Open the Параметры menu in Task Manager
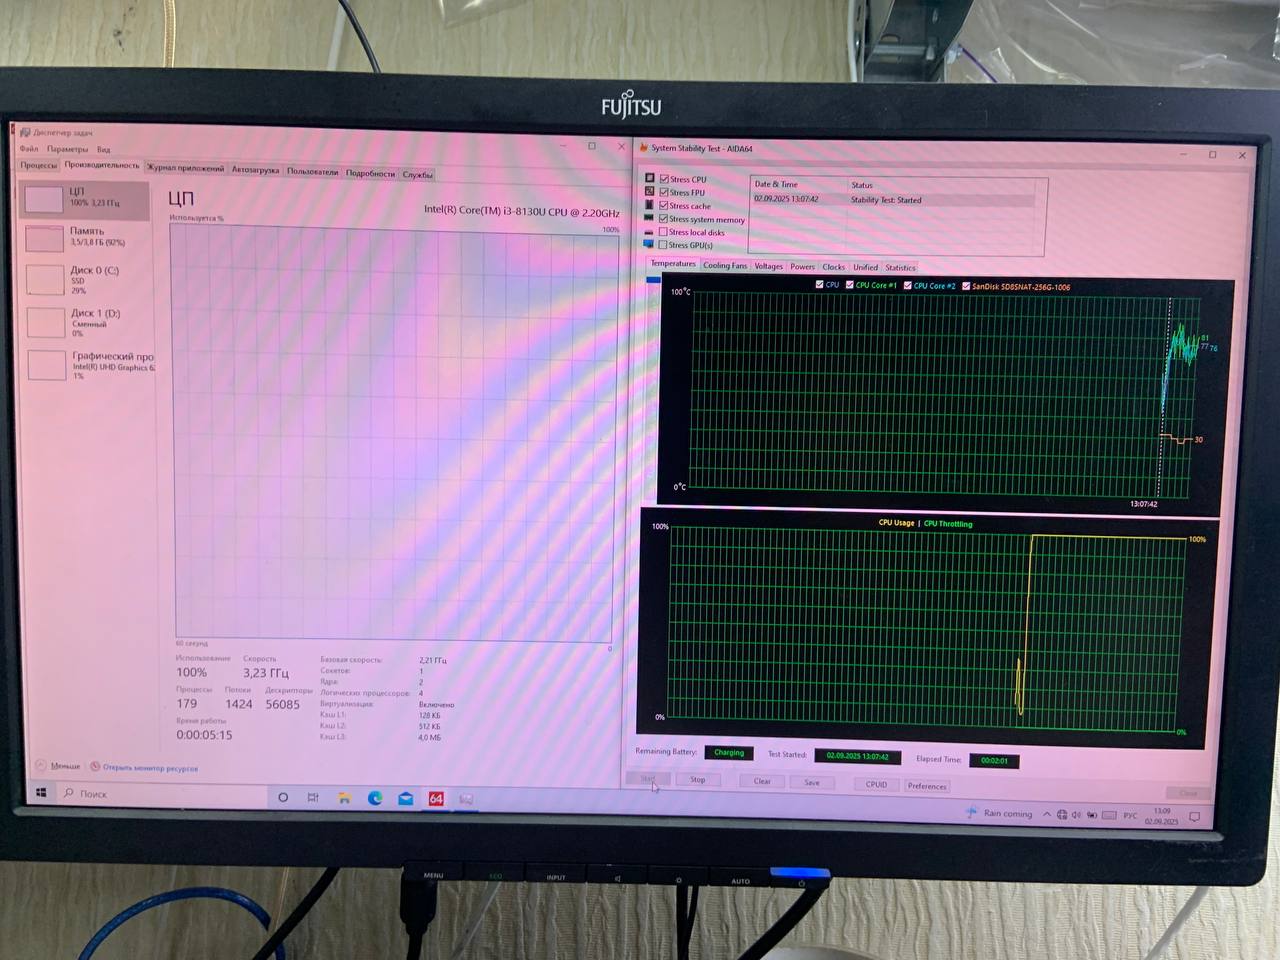 tap(67, 149)
